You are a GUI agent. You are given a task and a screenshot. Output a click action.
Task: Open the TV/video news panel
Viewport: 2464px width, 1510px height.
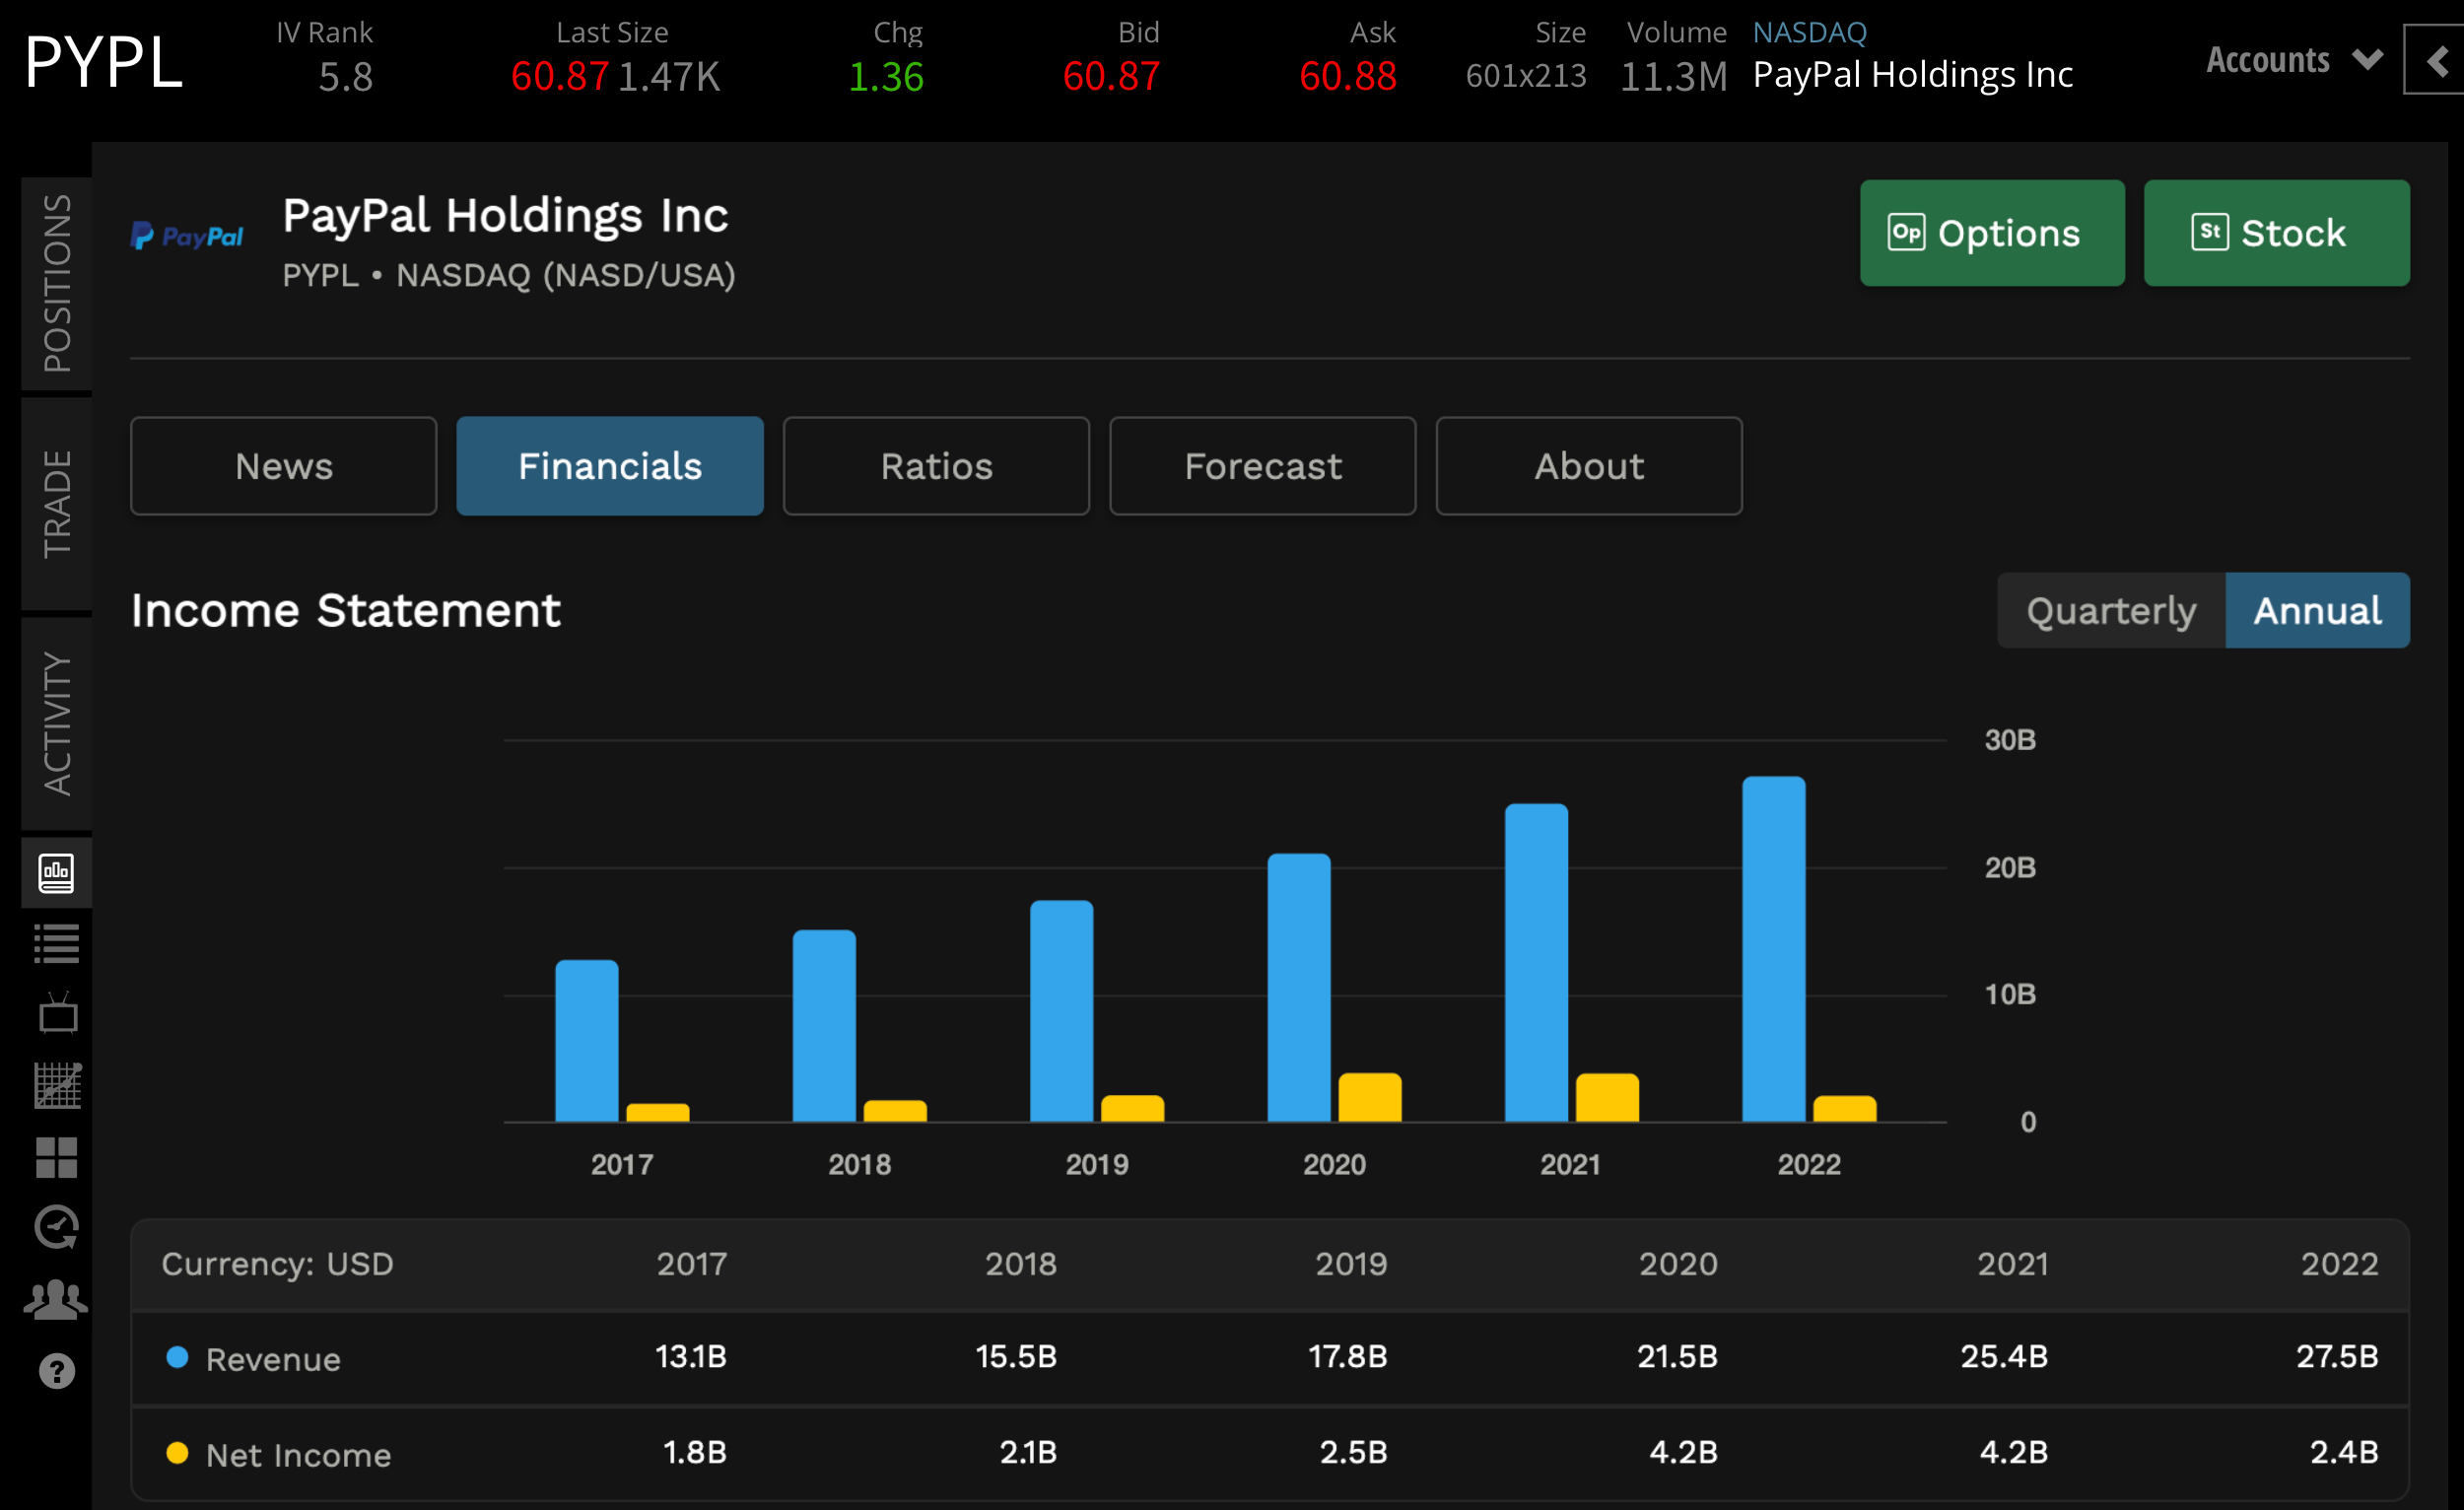[x=57, y=1013]
